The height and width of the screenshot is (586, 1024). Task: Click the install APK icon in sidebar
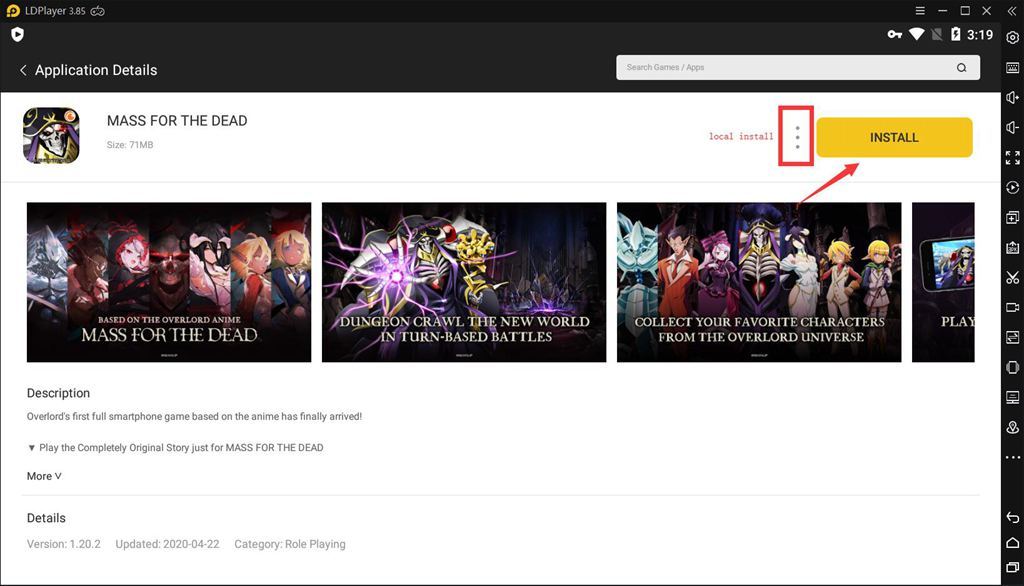[x=1012, y=248]
